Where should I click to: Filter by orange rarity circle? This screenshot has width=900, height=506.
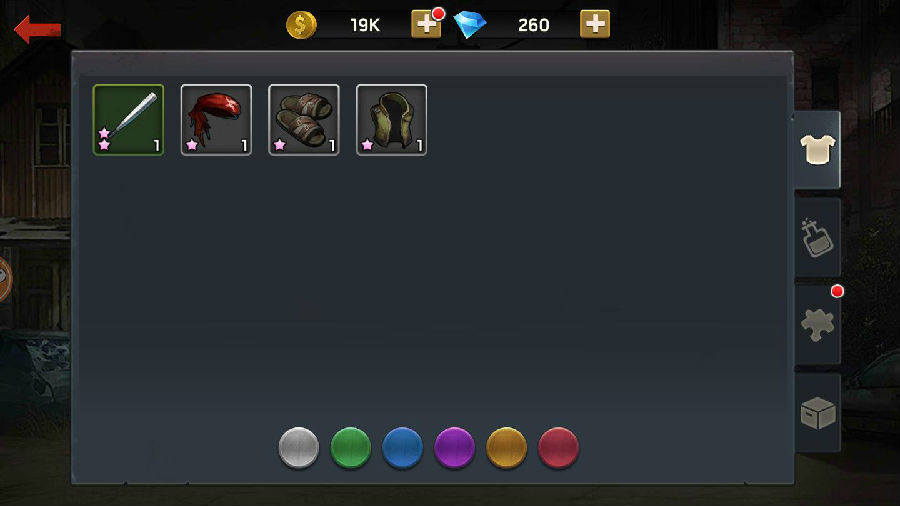tap(506, 447)
